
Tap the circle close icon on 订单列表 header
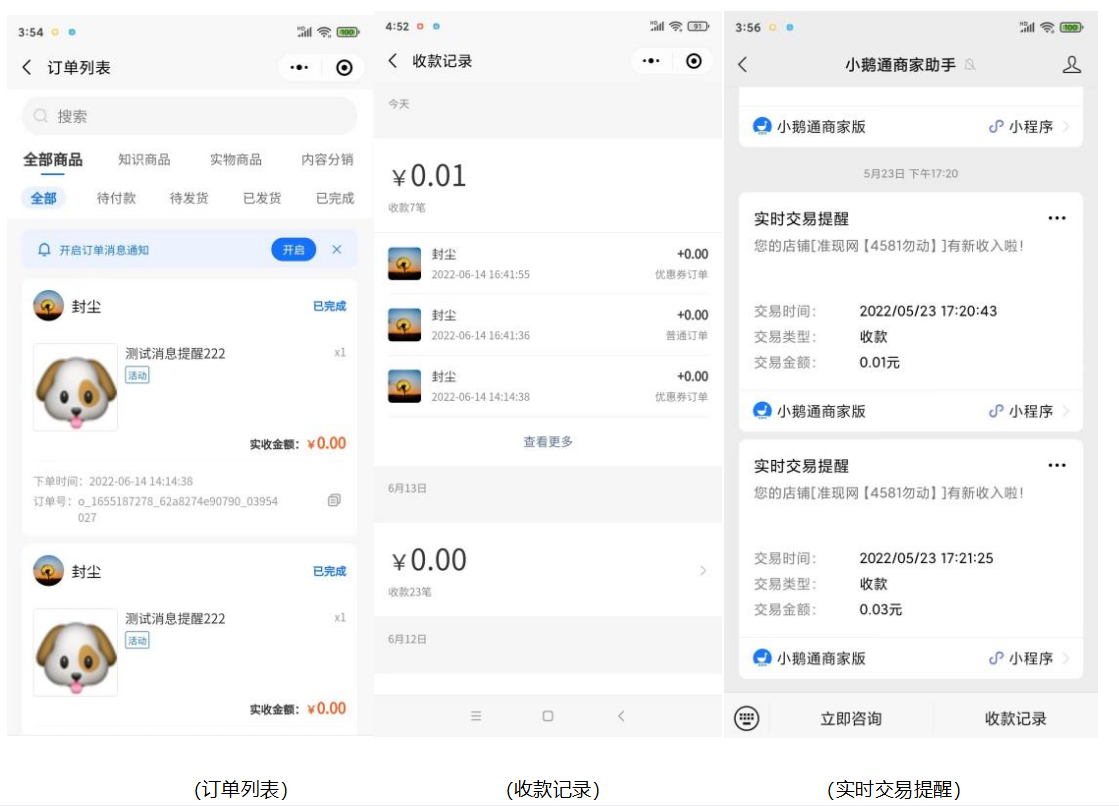tap(344, 67)
